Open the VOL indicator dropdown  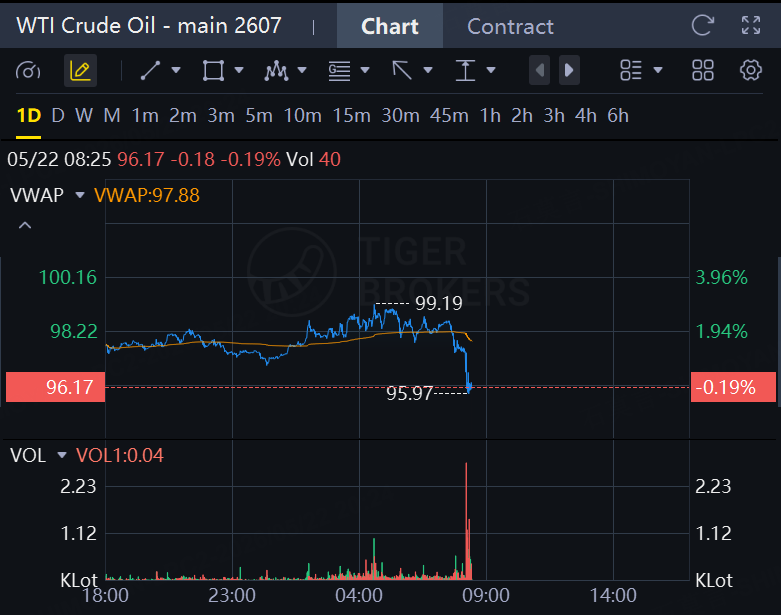tap(62, 455)
